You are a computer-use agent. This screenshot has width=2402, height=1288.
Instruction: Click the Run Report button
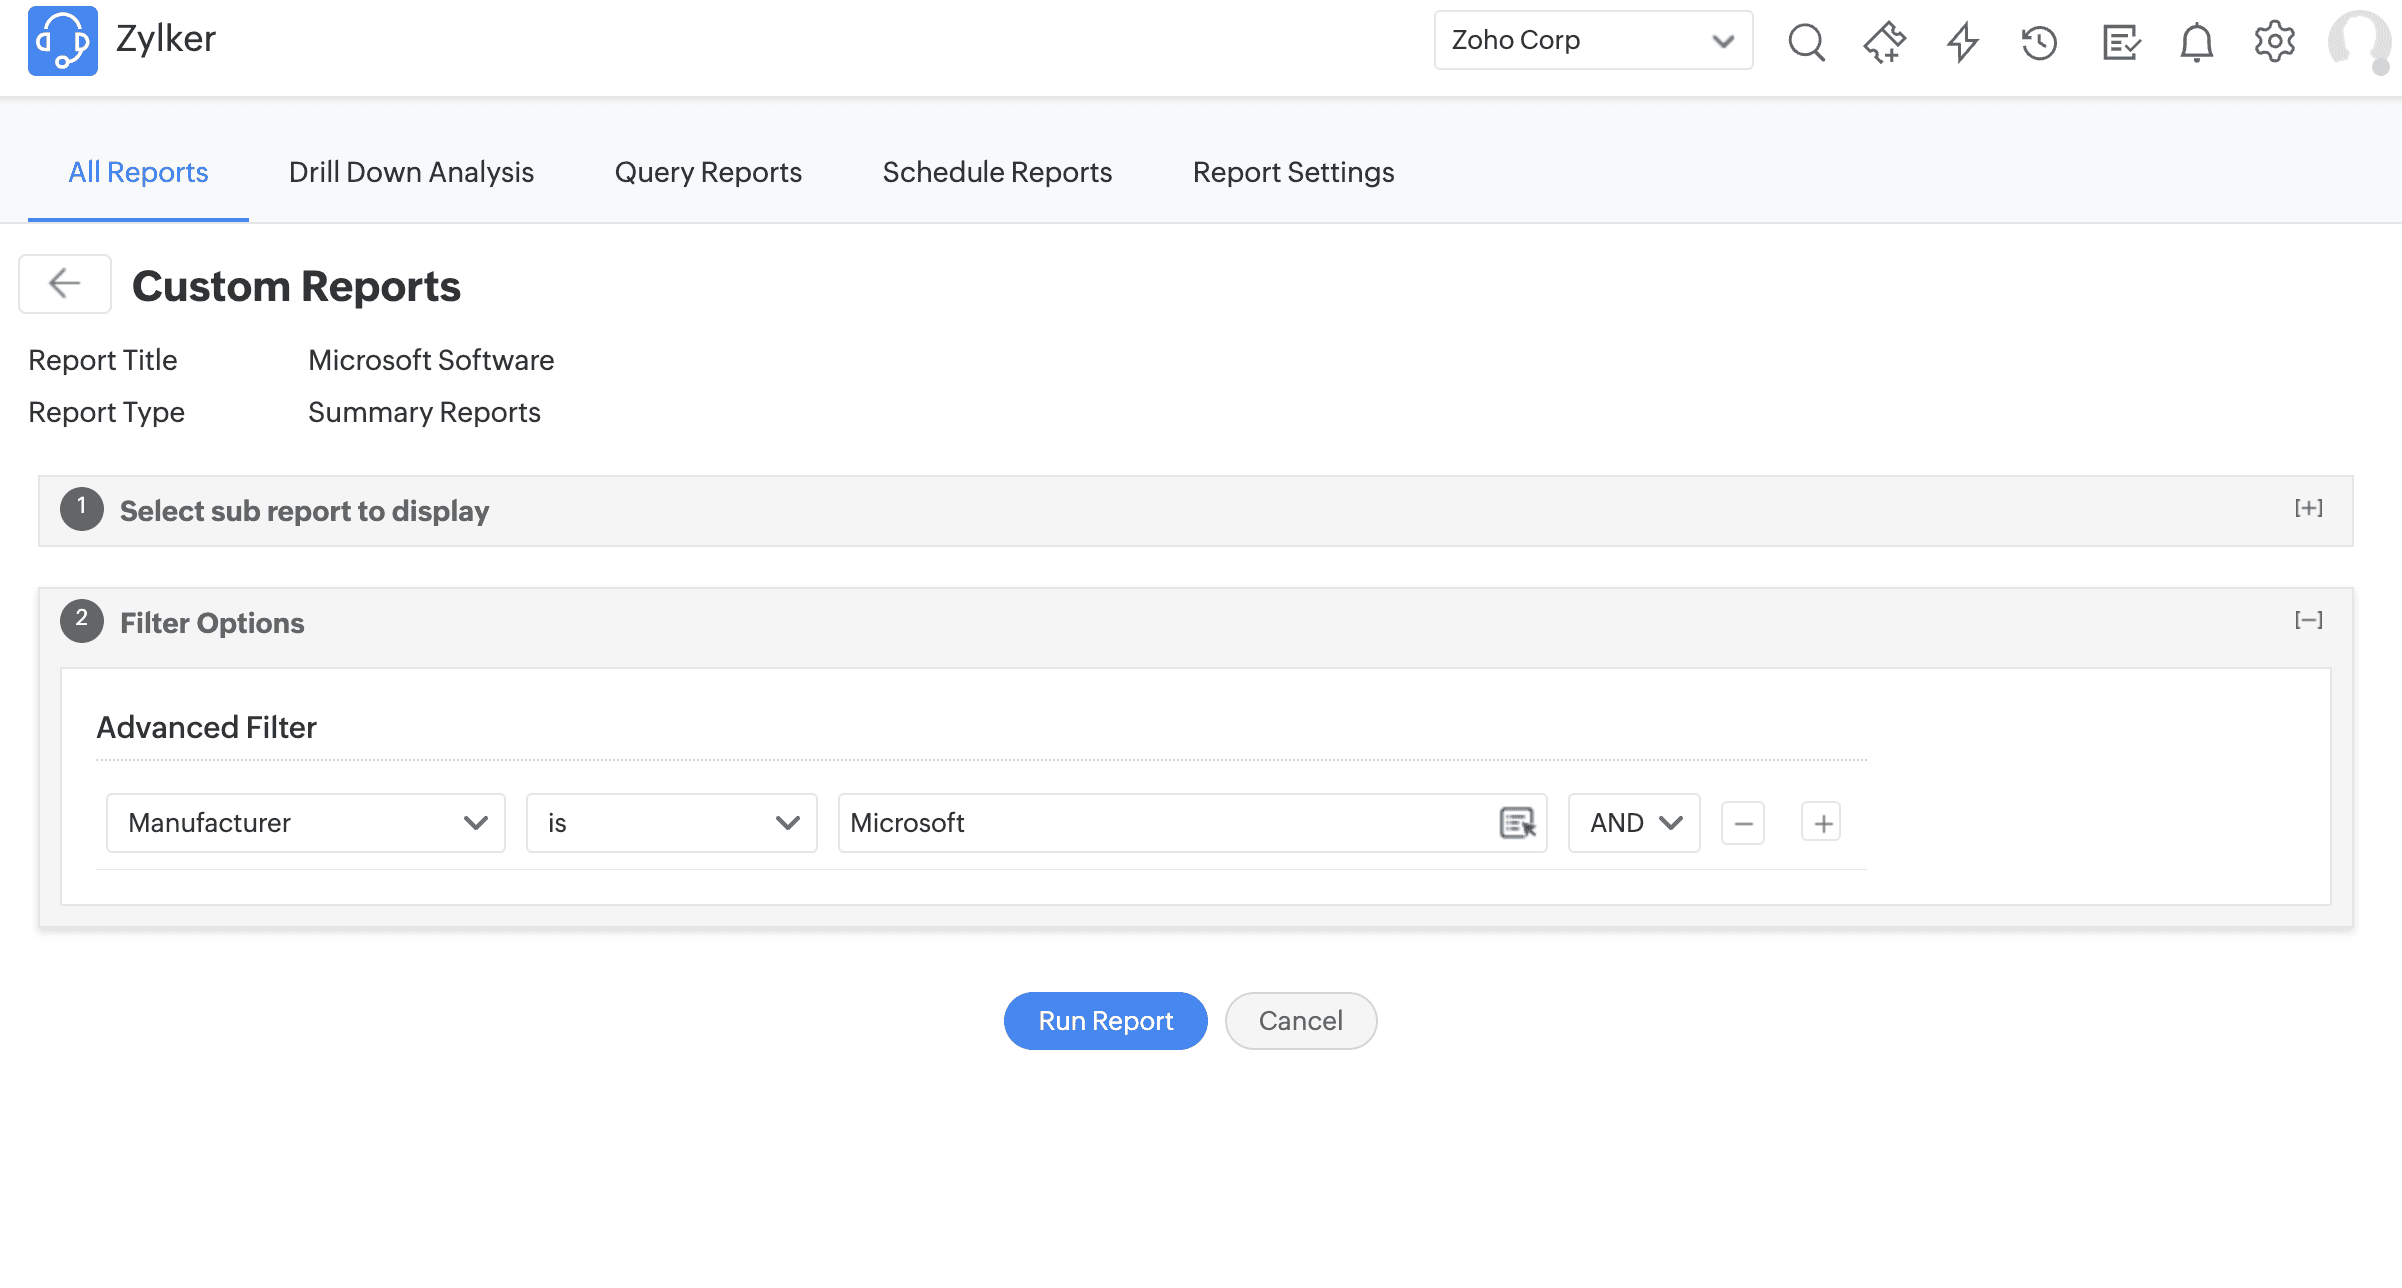[1105, 1020]
